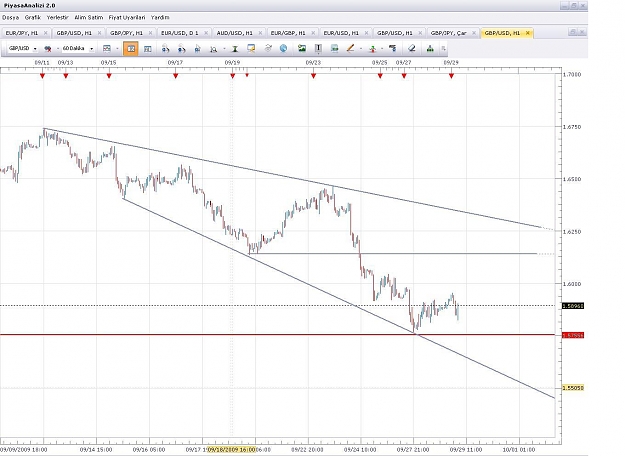The width and height of the screenshot is (625, 456).
Task: Click the zoom area magnifier icon
Action: (214, 49)
